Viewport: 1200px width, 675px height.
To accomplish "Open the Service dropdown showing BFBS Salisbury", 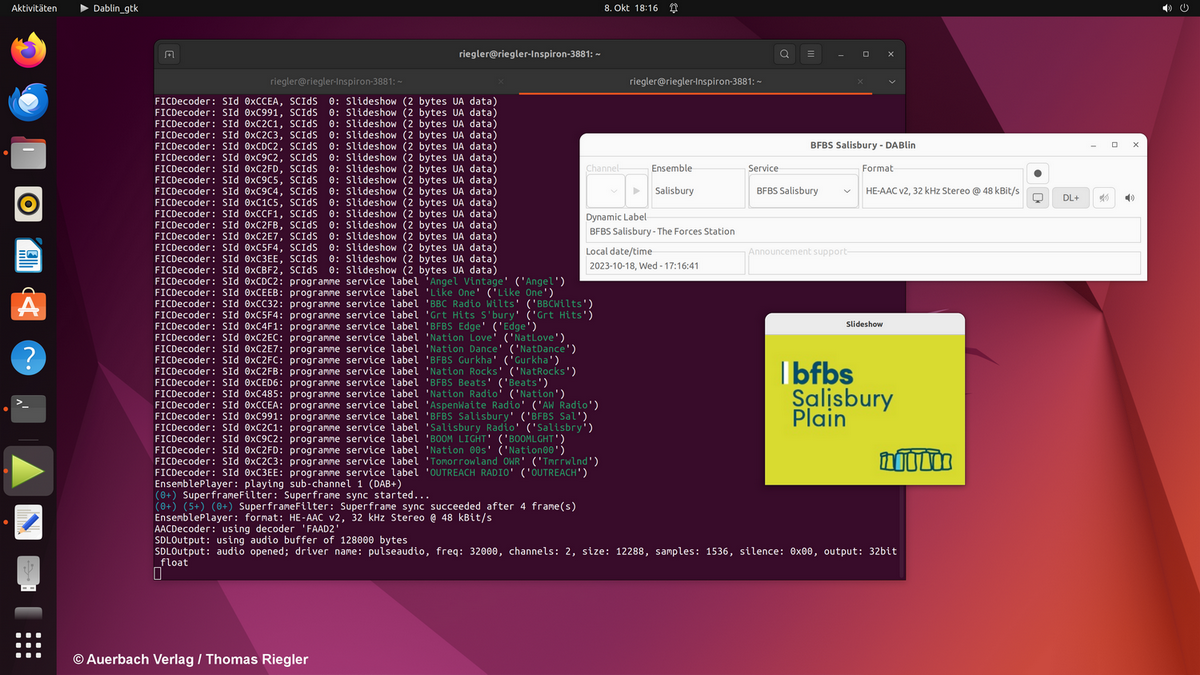I will click(x=802, y=191).
